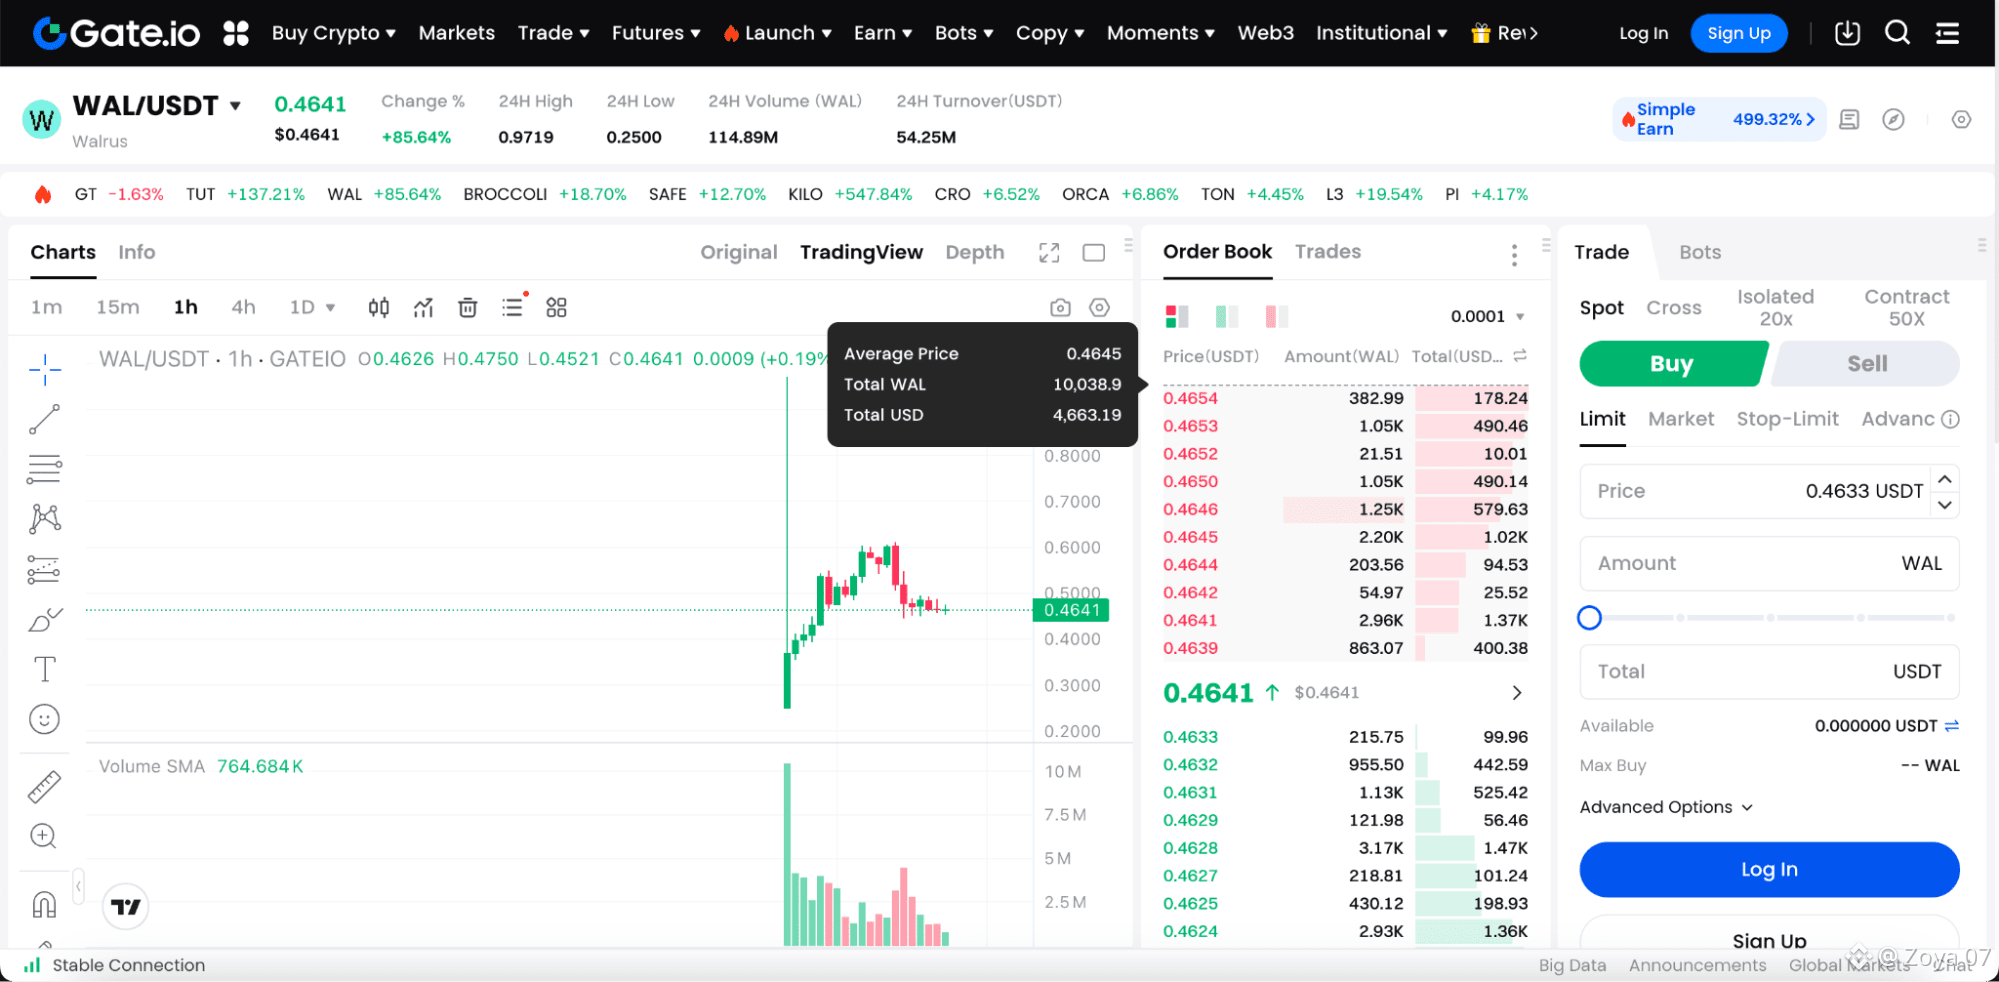Screen dimensions: 1999x982
Task: Switch order side to Sell
Action: click(x=1867, y=364)
